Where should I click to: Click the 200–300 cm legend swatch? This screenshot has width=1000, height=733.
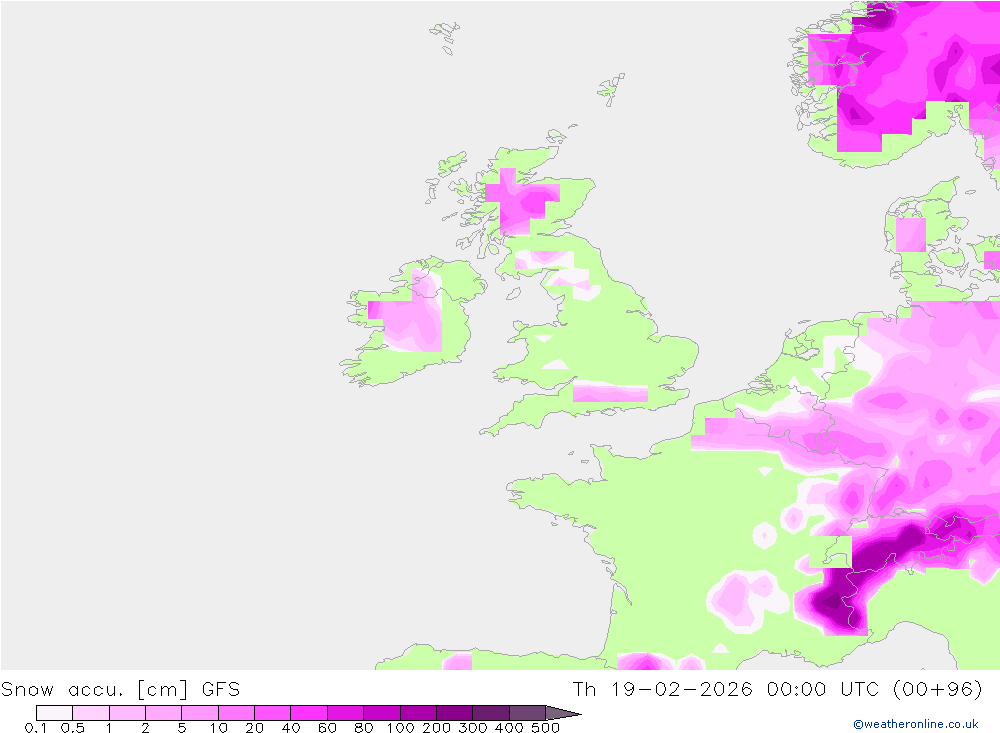tap(455, 713)
